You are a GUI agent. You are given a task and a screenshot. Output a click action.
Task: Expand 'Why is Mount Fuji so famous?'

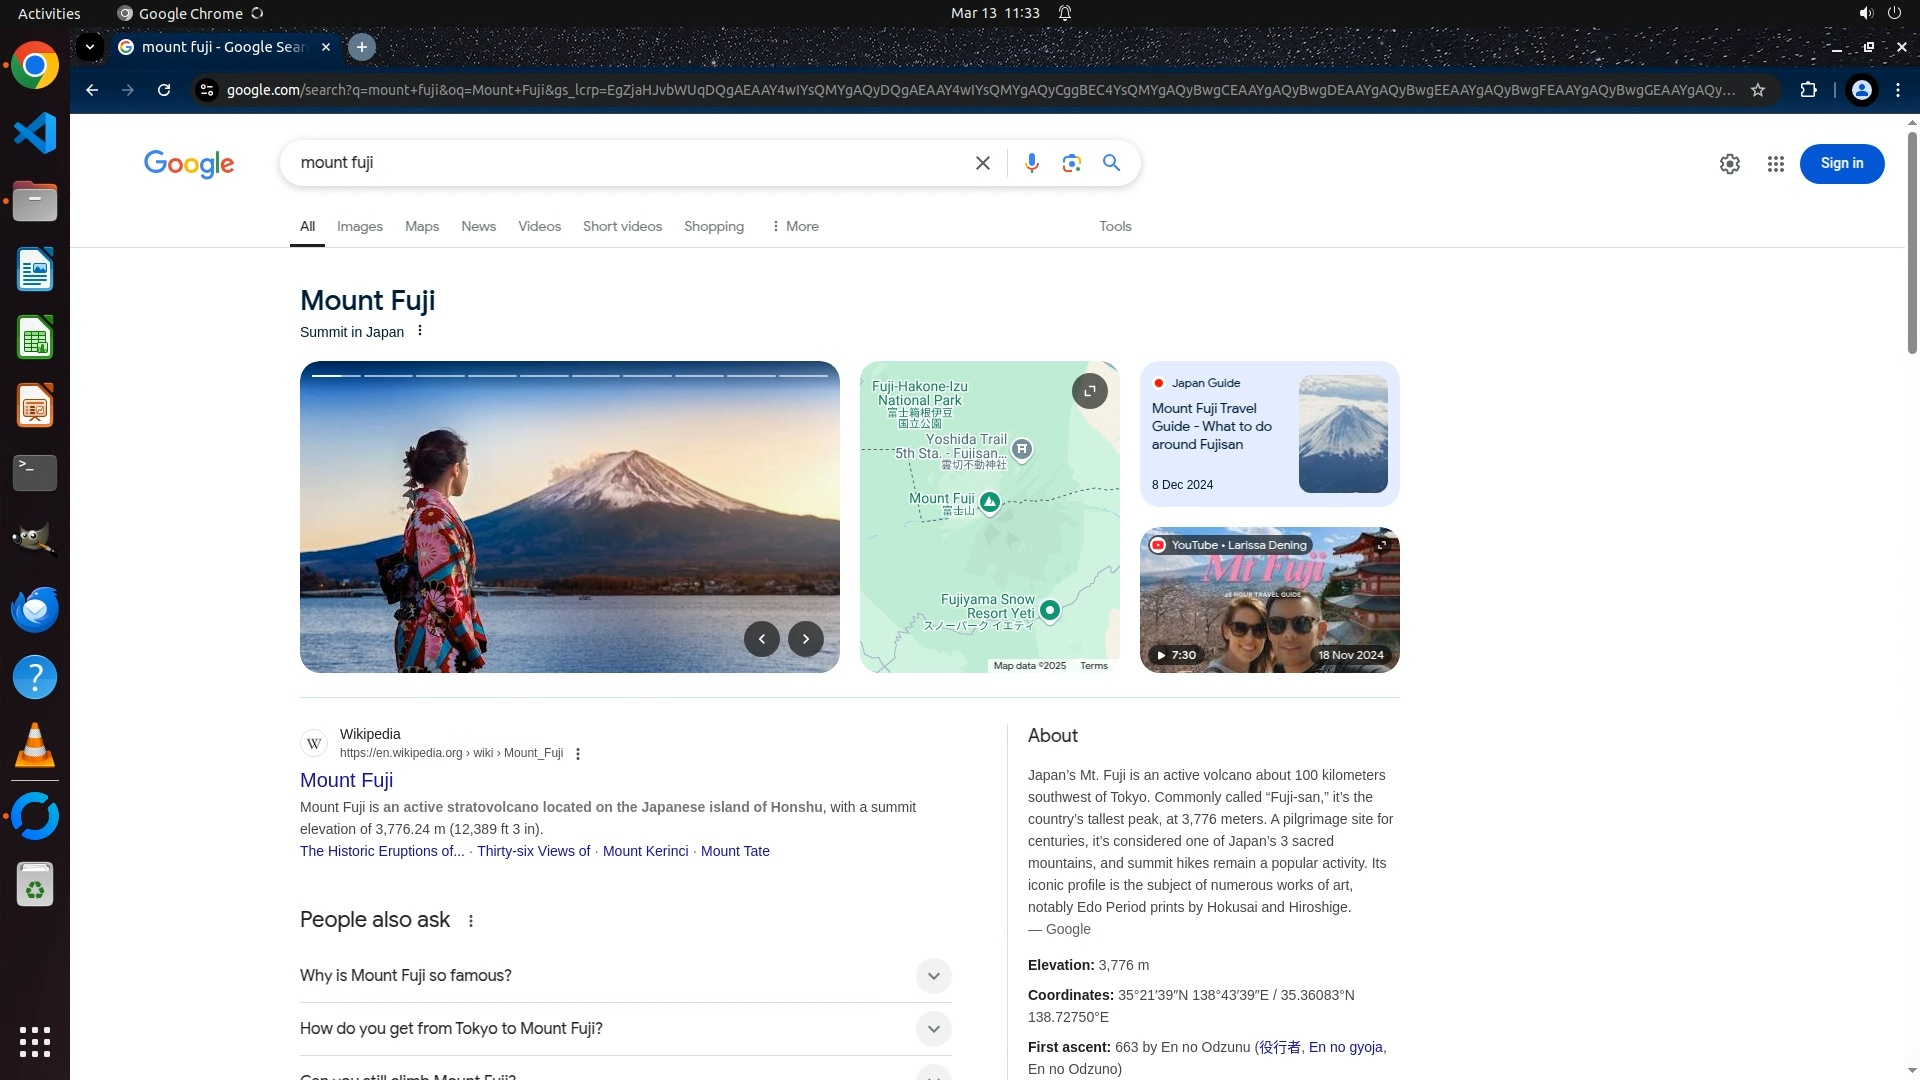click(x=932, y=976)
